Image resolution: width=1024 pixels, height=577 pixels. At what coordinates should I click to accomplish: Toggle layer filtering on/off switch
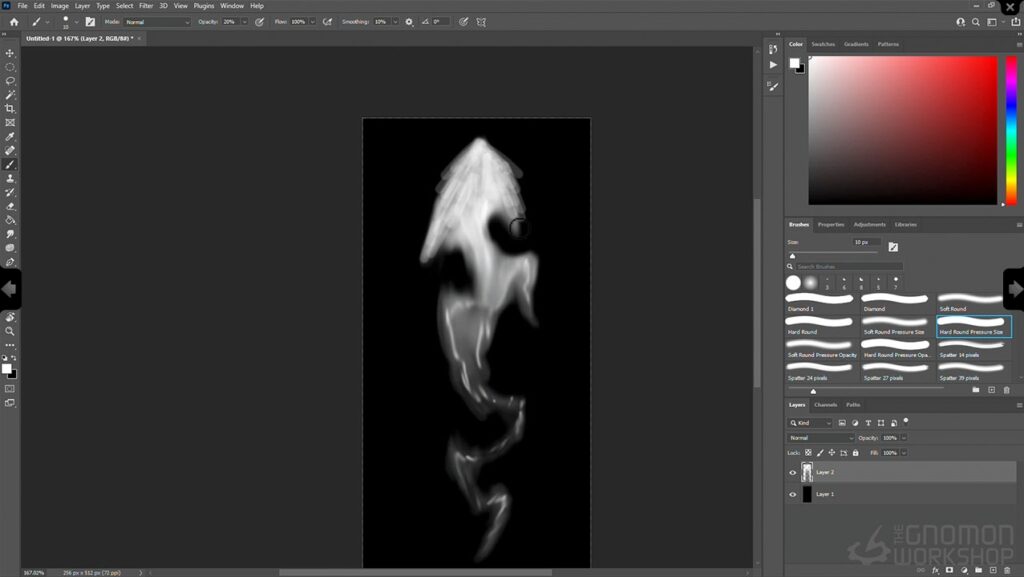pos(906,422)
